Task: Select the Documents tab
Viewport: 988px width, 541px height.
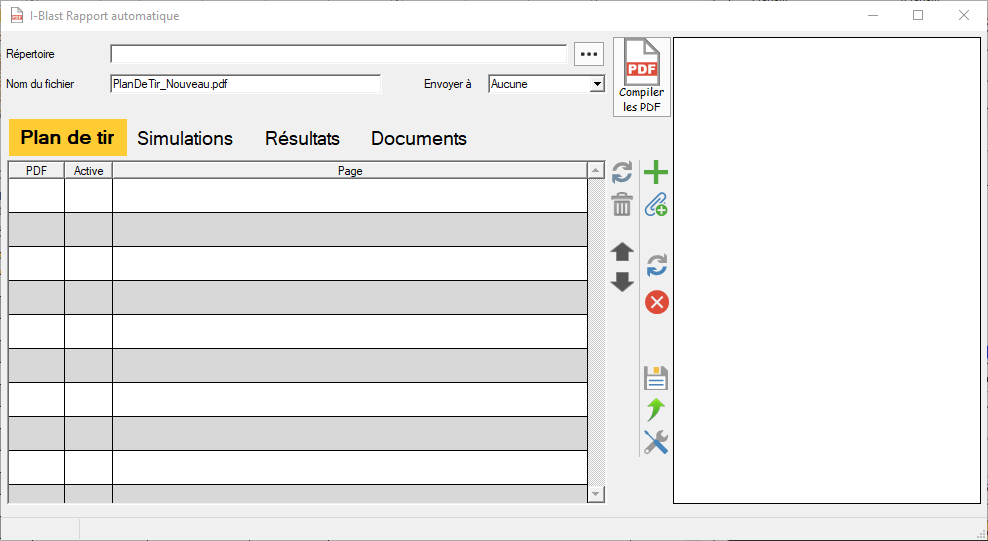Action: click(x=419, y=139)
